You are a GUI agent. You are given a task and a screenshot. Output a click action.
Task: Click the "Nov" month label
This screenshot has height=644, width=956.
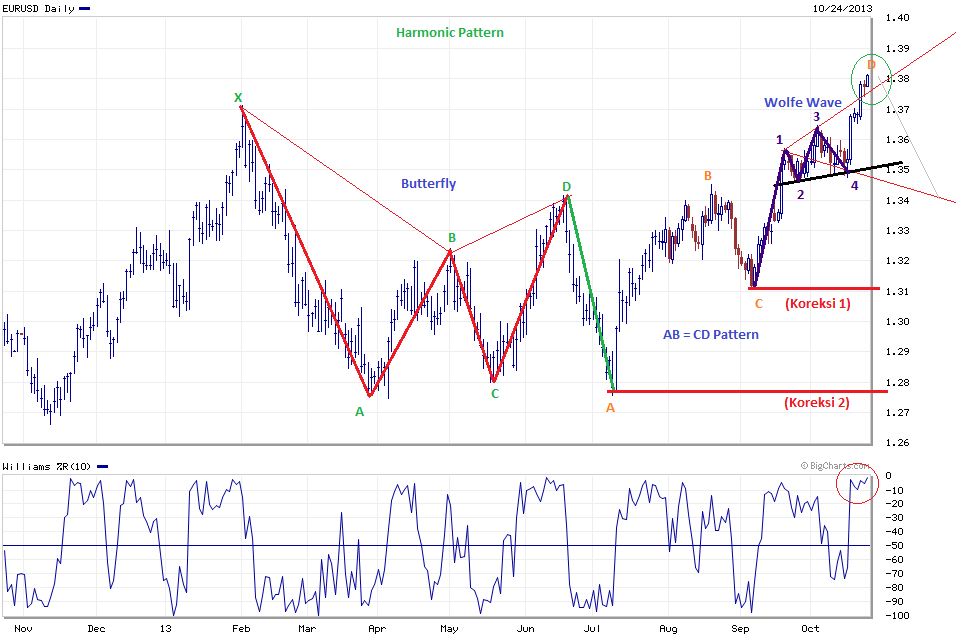point(23,629)
